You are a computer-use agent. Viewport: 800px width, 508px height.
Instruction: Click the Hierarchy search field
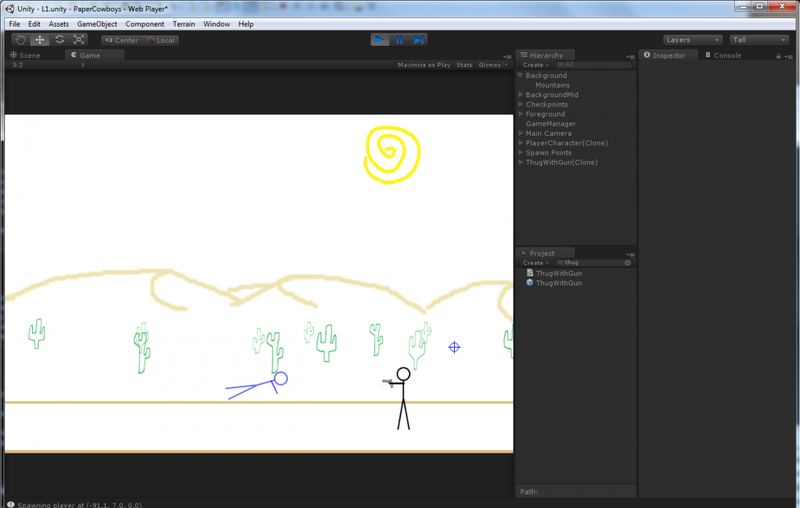pos(594,65)
